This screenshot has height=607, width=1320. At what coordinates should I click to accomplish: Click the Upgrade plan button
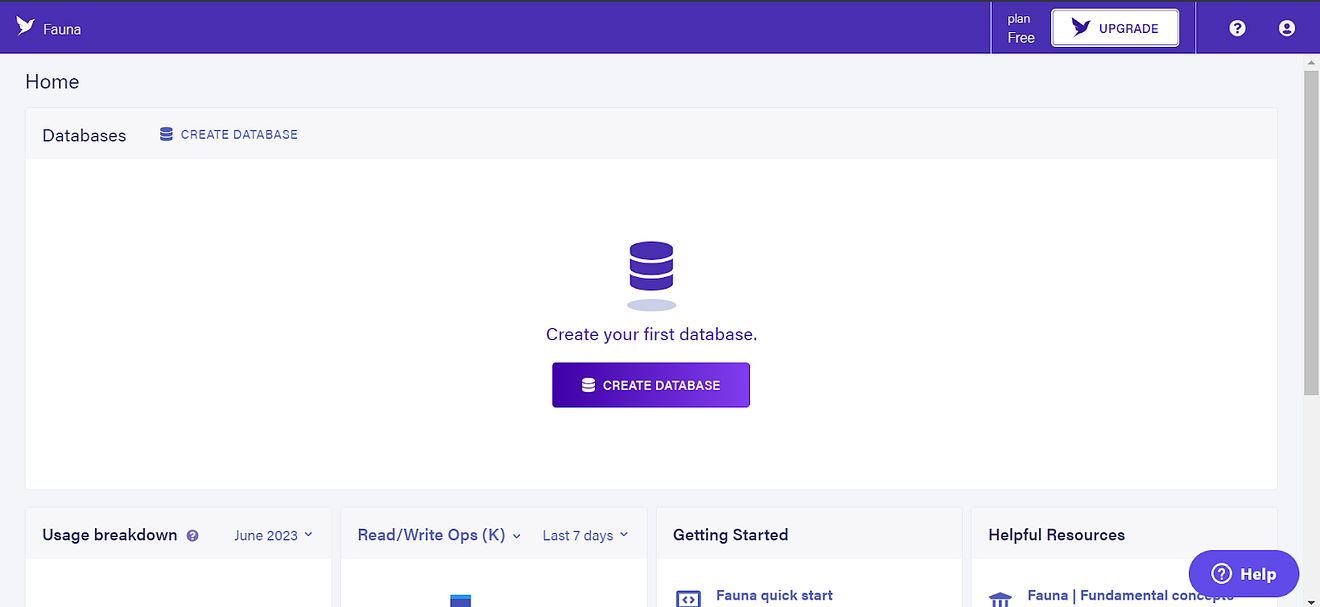[x=1115, y=28]
